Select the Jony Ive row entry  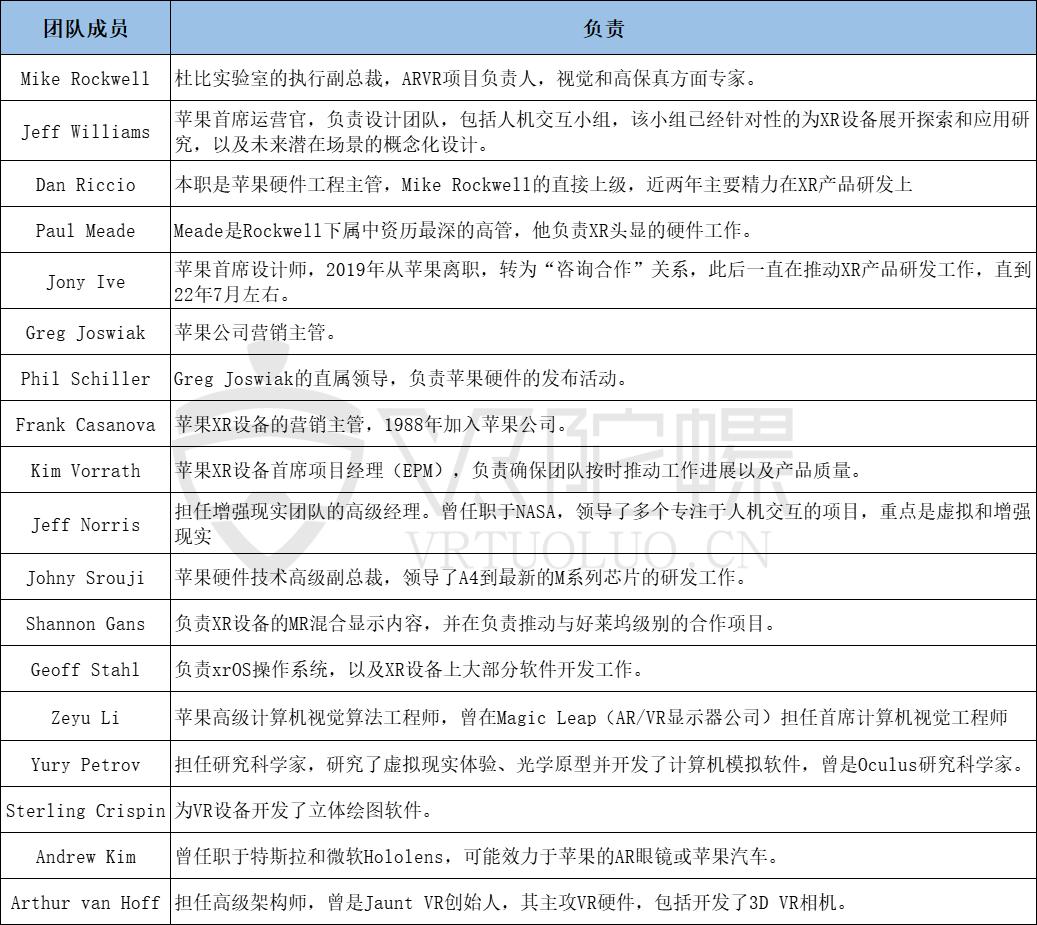(84, 280)
